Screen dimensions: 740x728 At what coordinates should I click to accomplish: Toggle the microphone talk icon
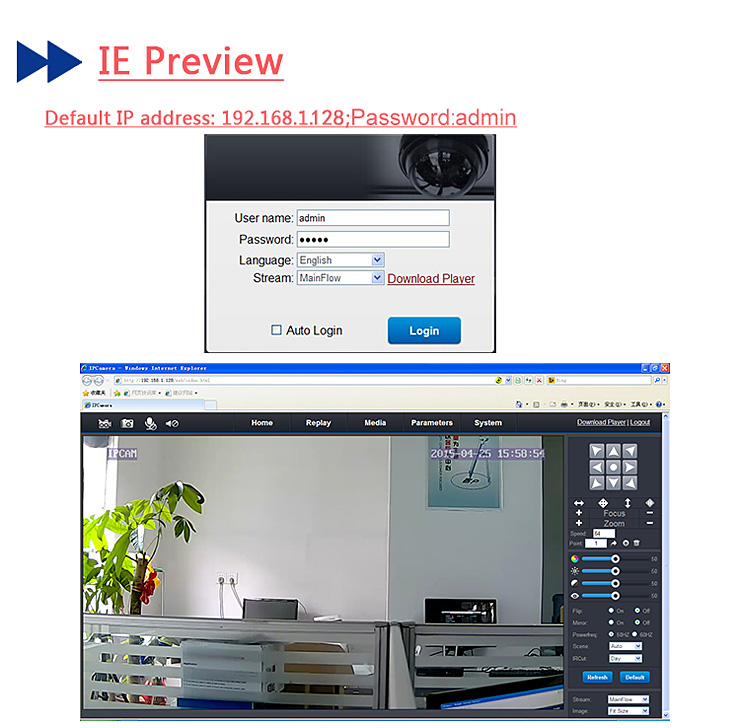click(150, 423)
